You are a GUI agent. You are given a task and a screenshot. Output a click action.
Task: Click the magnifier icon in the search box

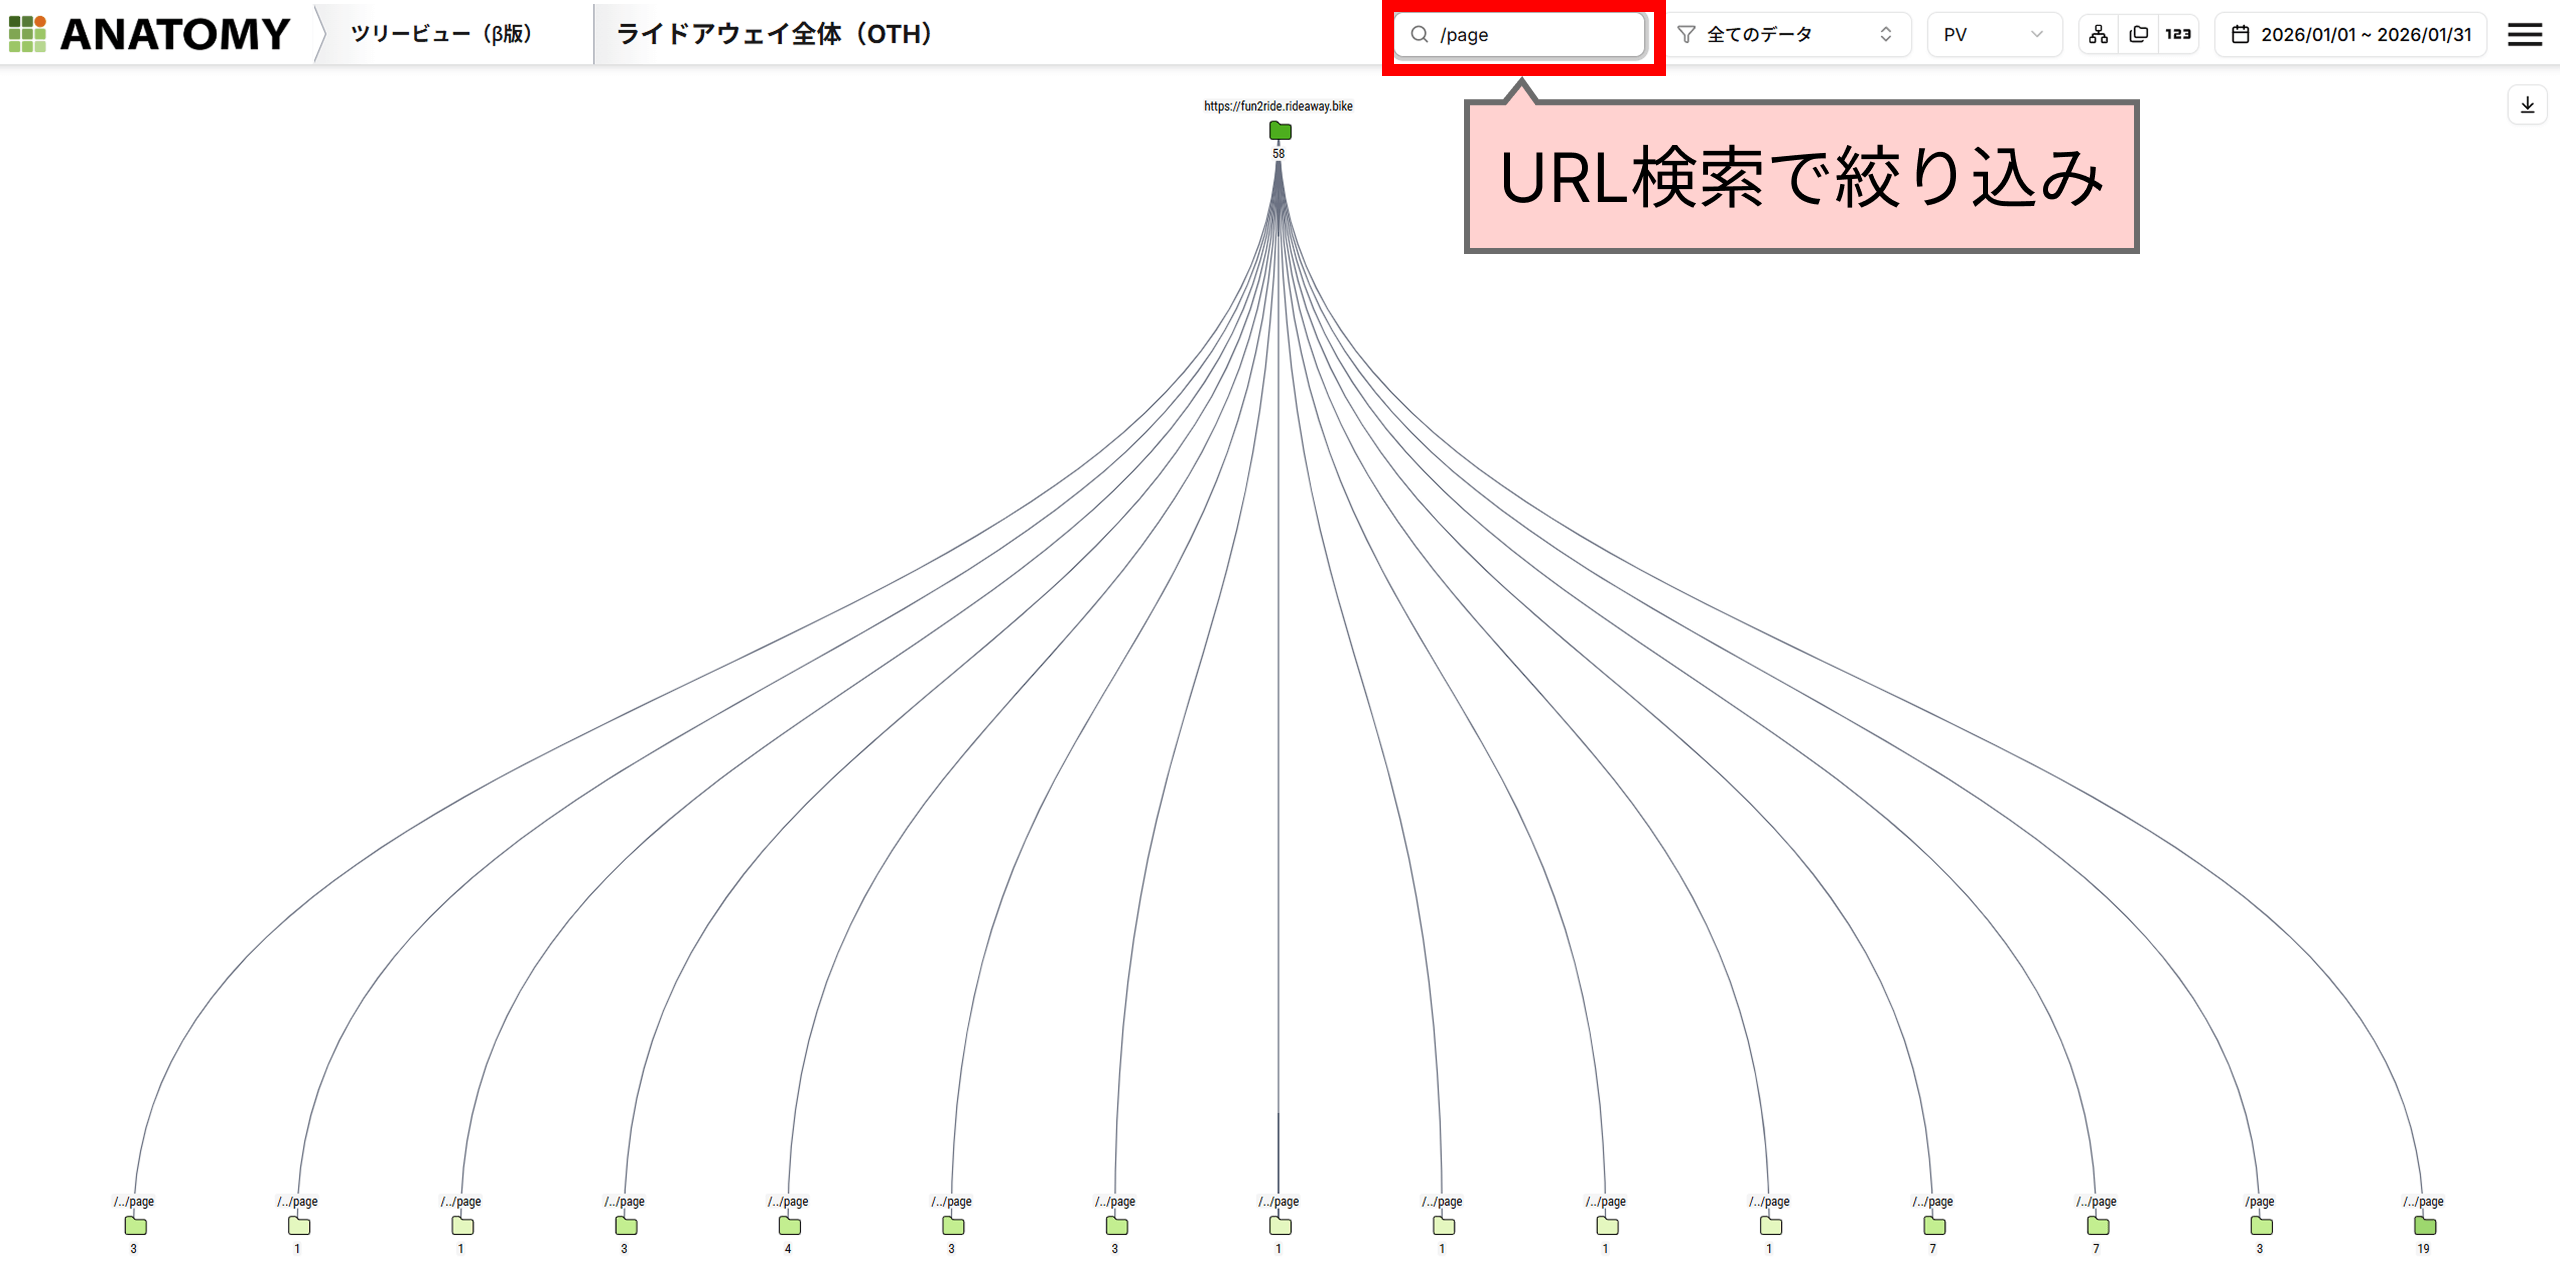tap(1419, 35)
